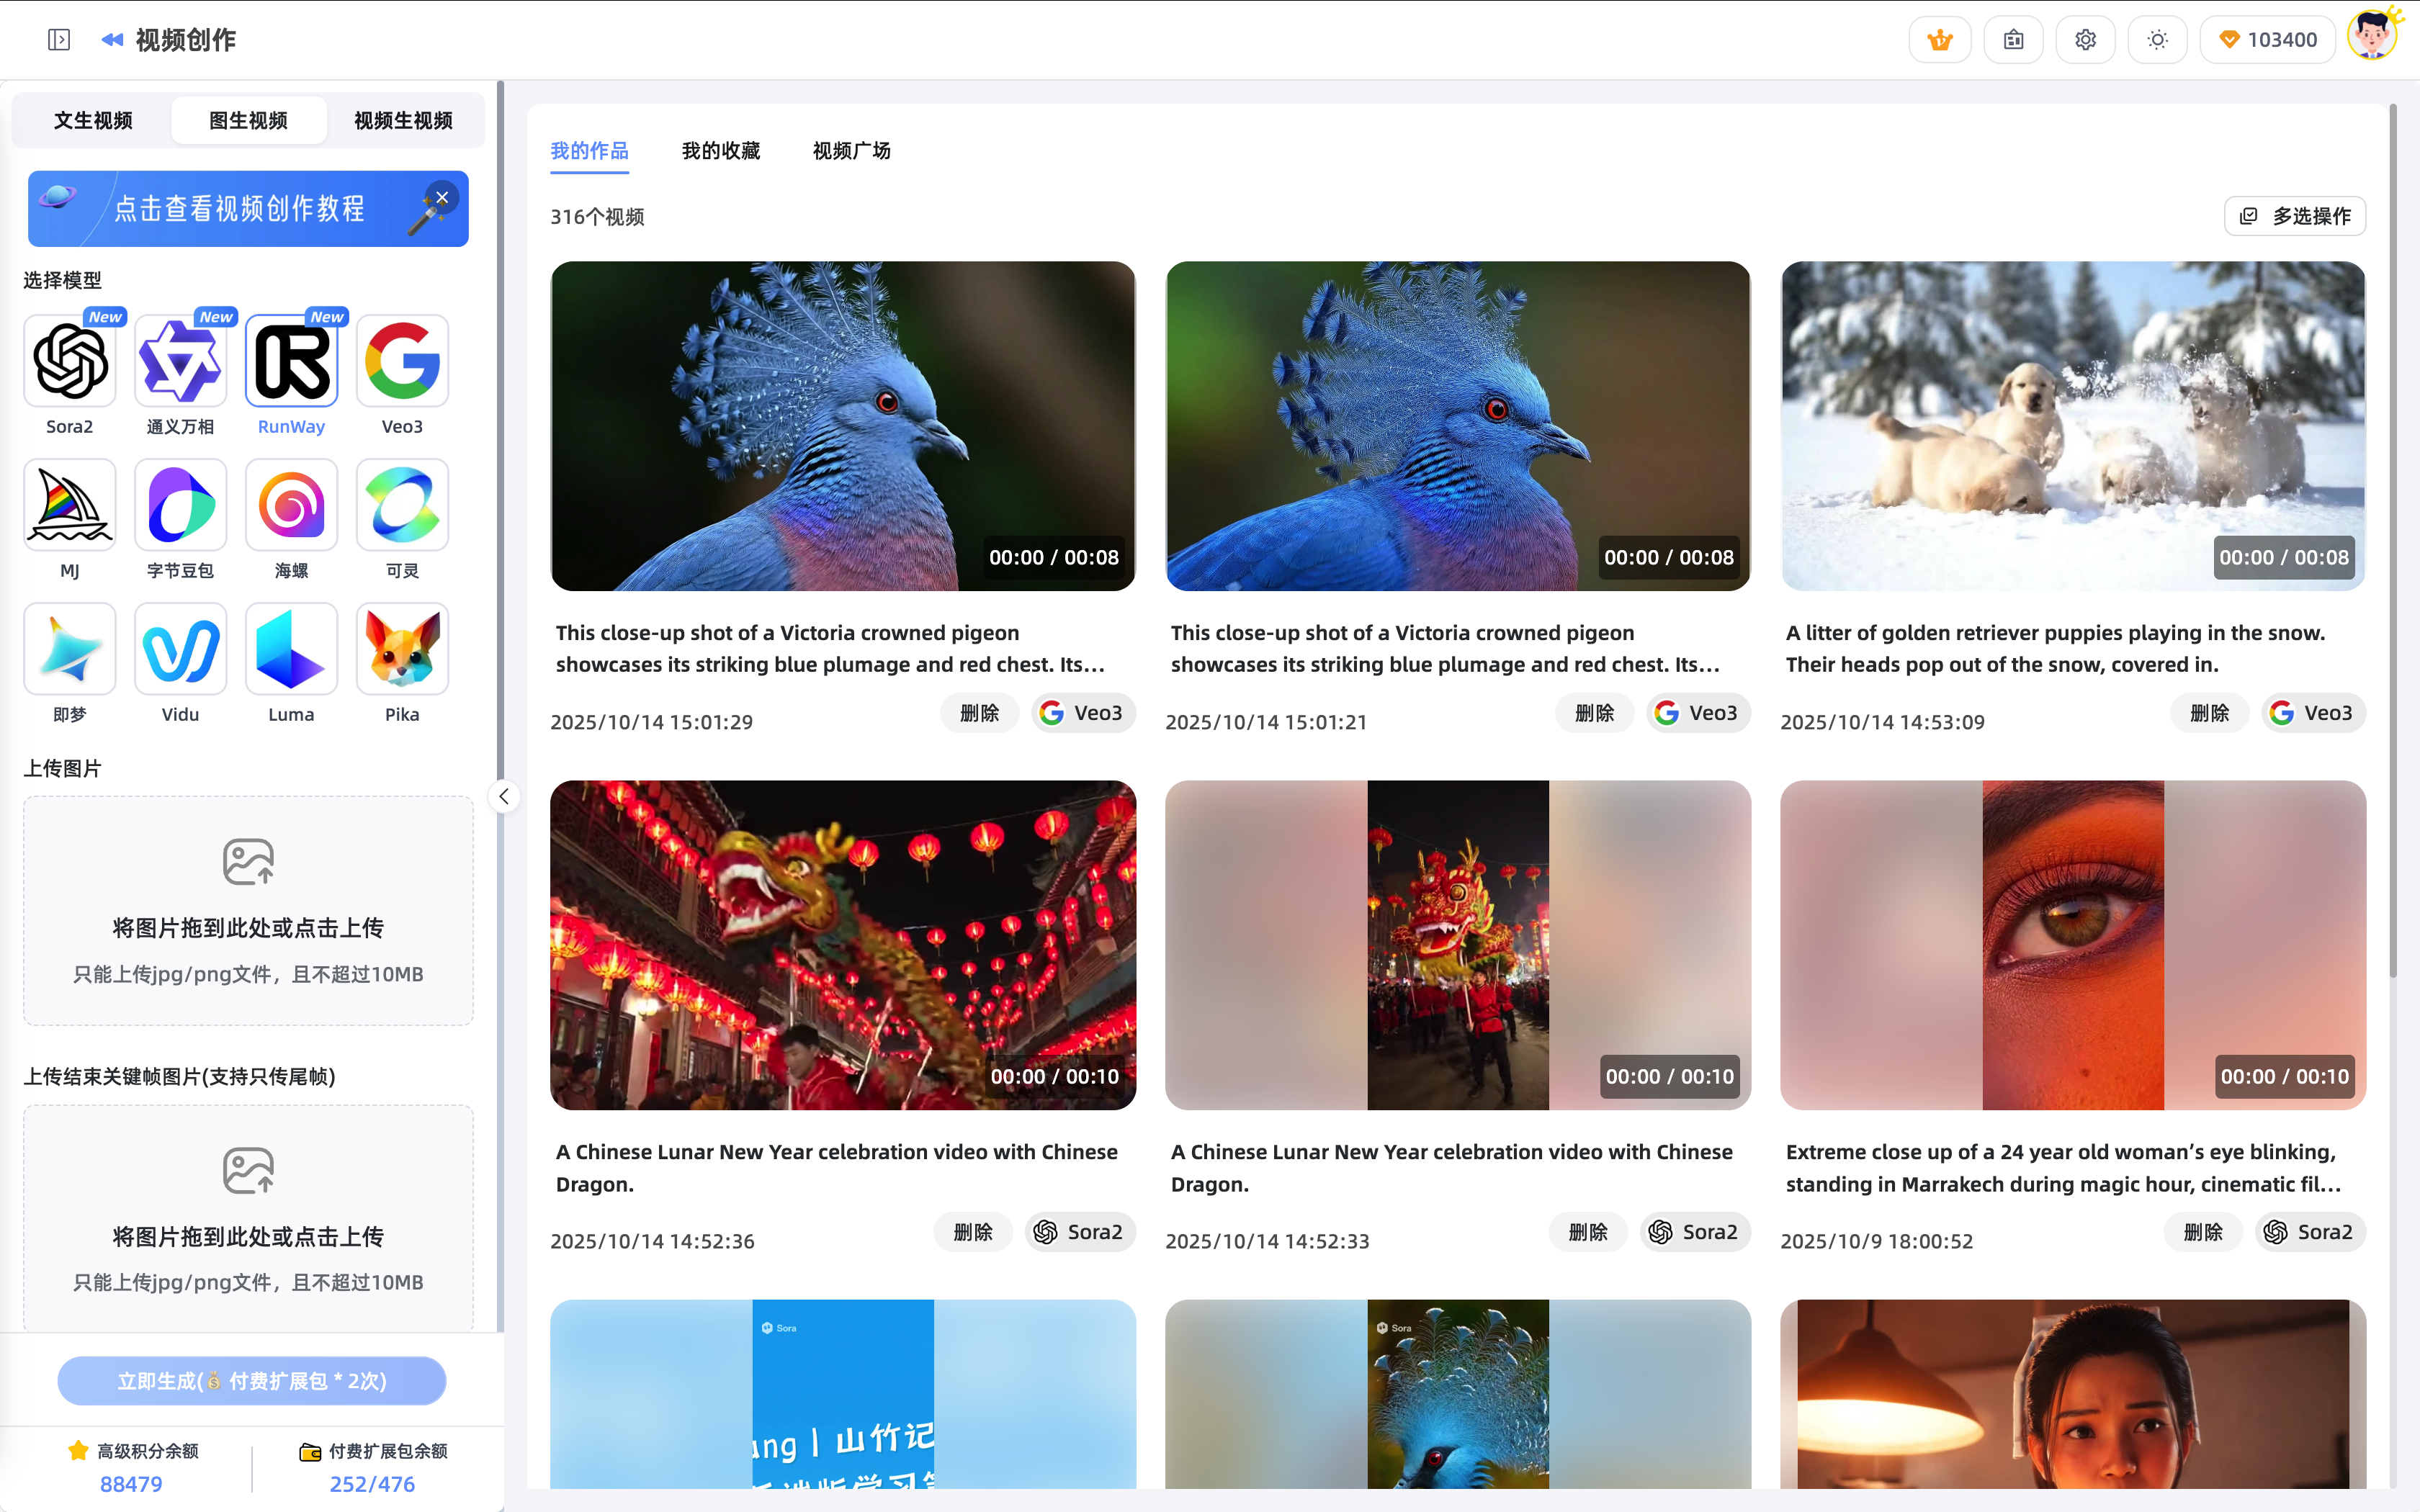Open the 视频广场 tab
Image resolution: width=2420 pixels, height=1512 pixels.
coord(852,151)
